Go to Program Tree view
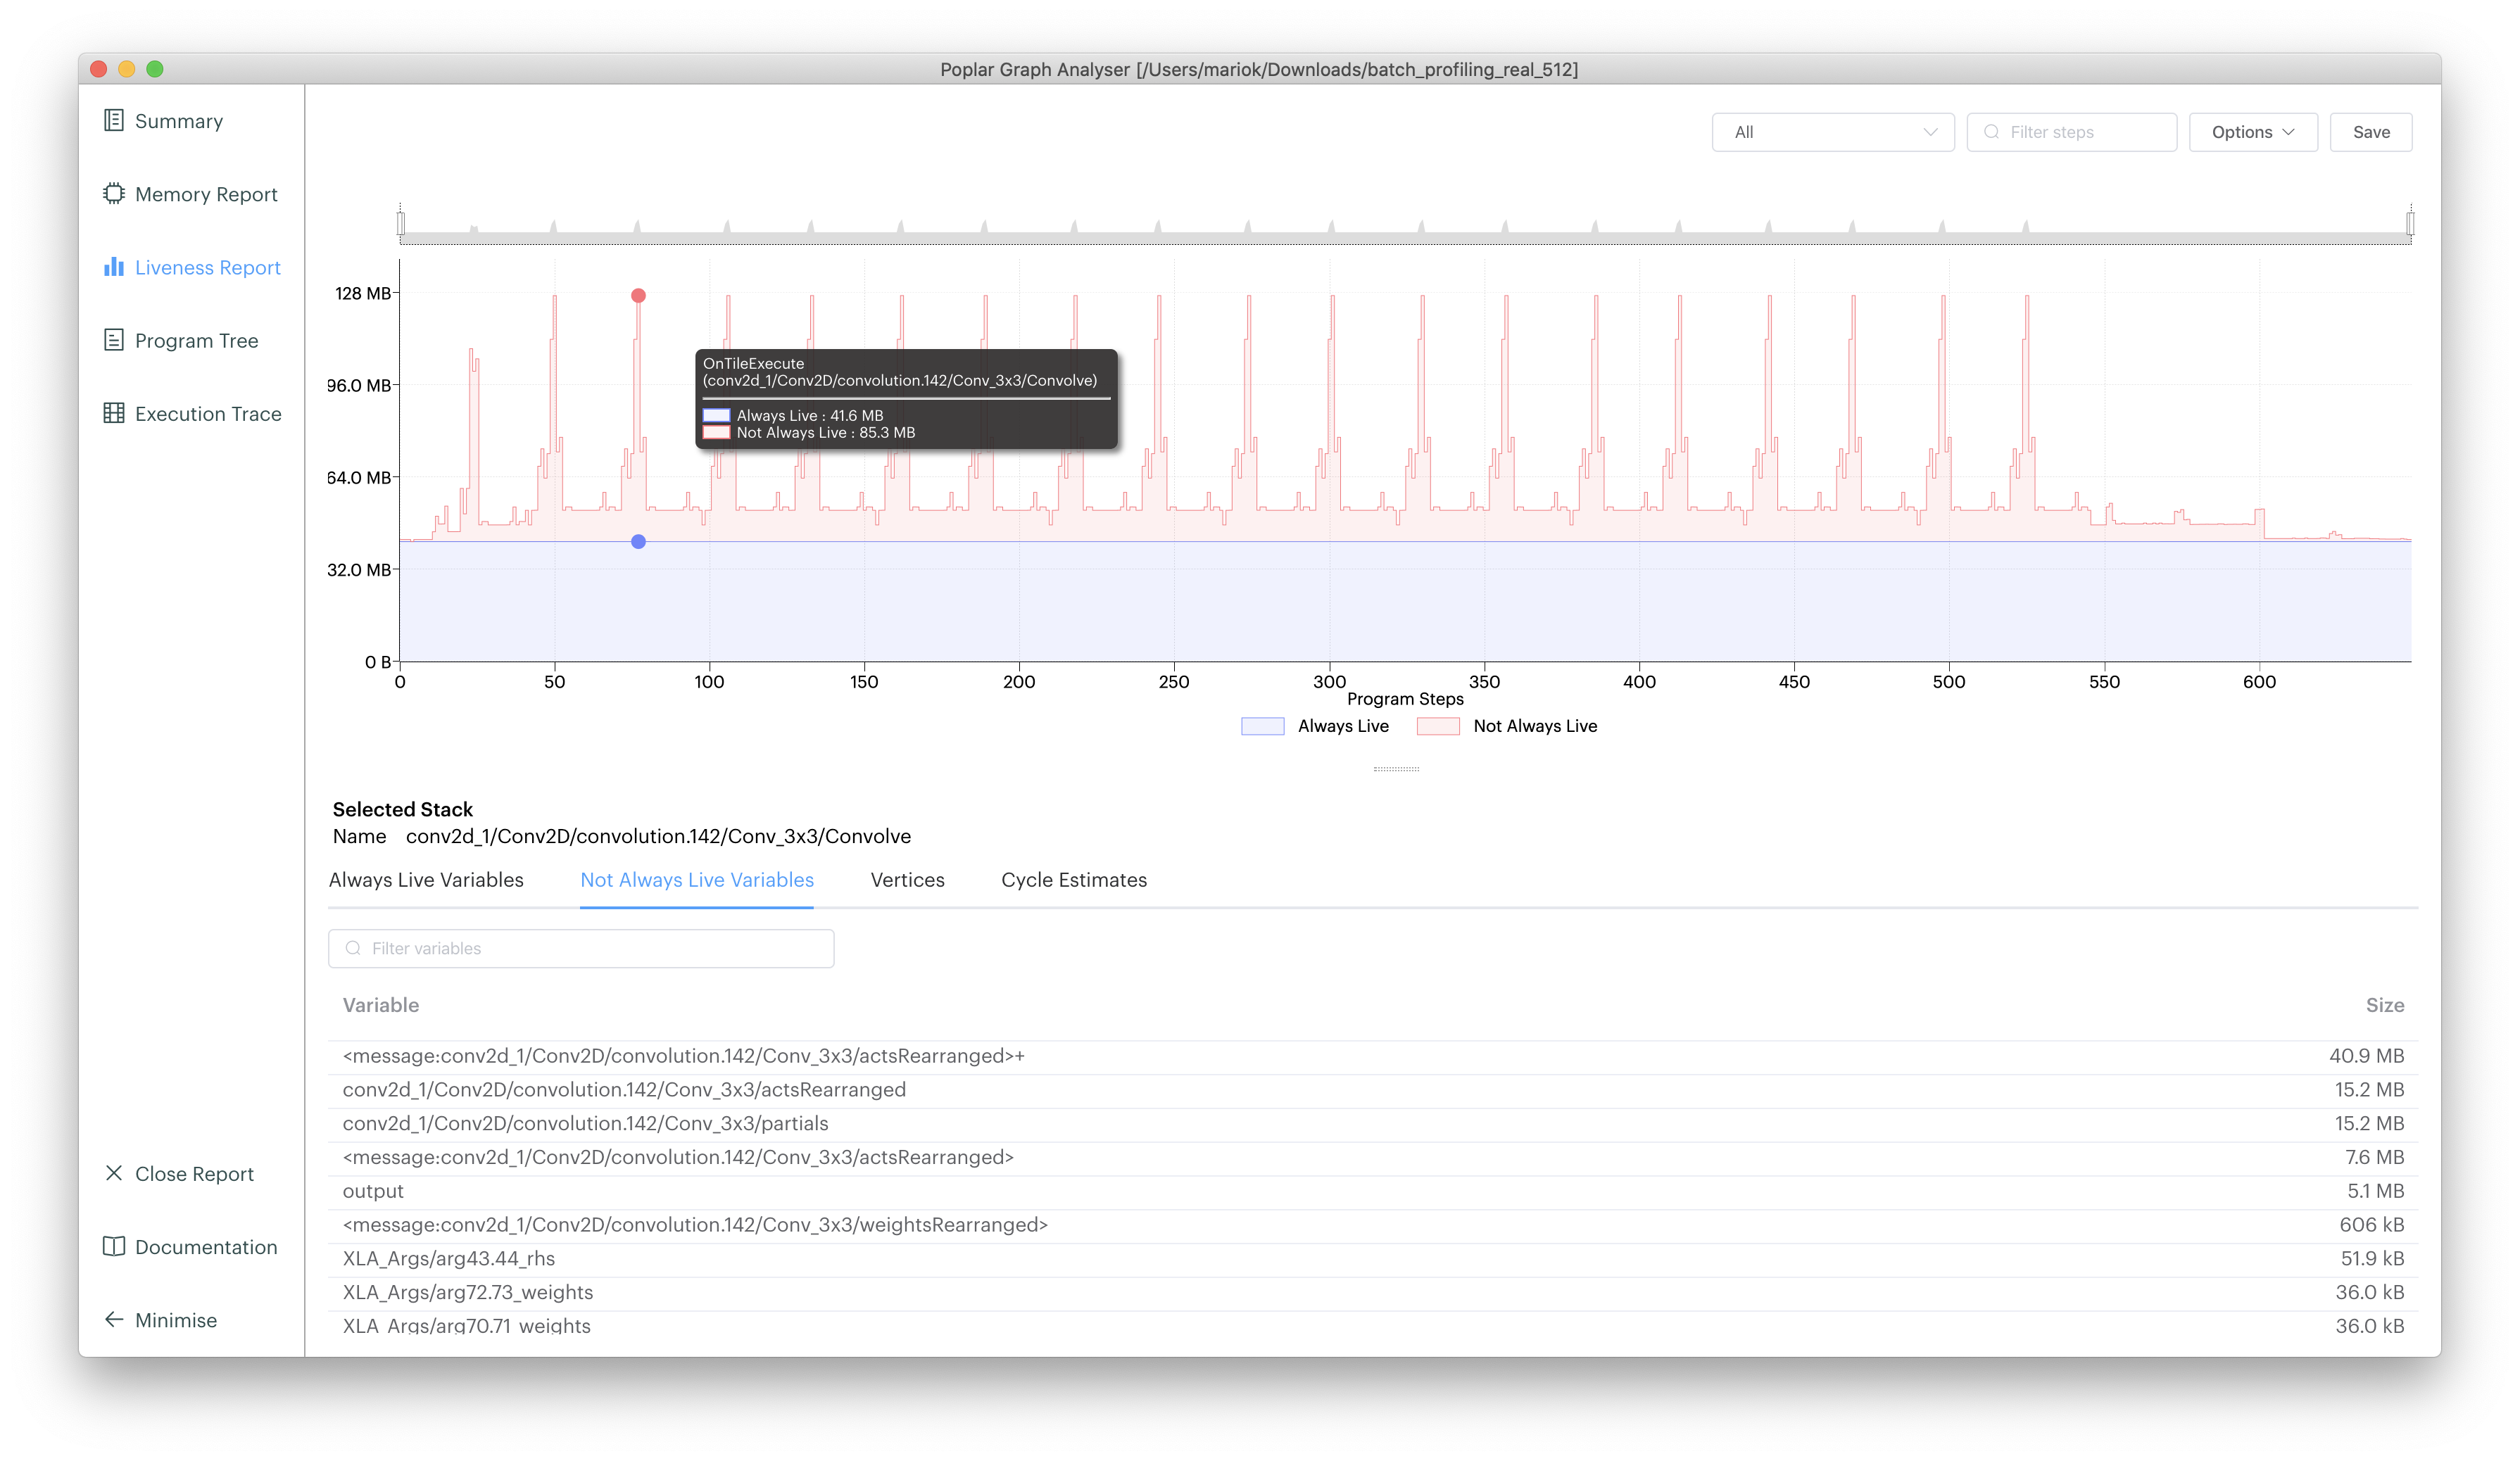The width and height of the screenshot is (2520, 1461). point(196,340)
